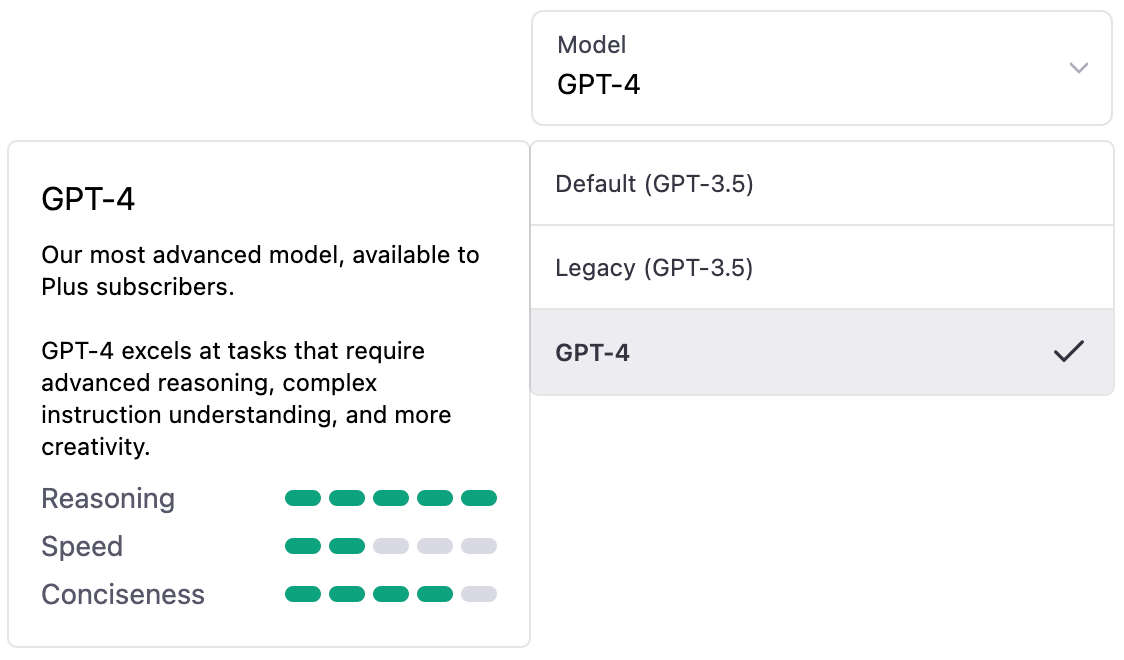Click the 'Our most advanced model' description
The width and height of the screenshot is (1124, 660).
pos(260,271)
